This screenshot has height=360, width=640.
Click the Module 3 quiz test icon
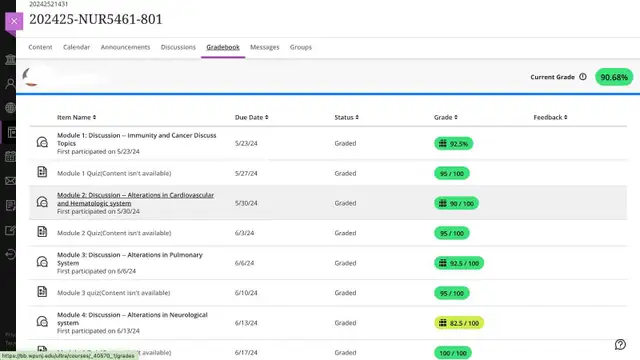point(42,291)
